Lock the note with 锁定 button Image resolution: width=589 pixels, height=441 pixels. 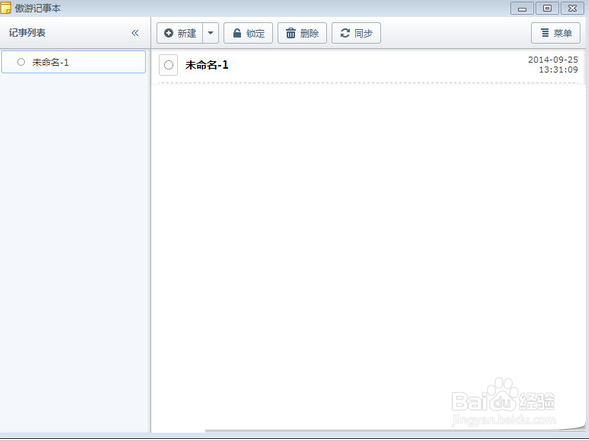point(248,33)
